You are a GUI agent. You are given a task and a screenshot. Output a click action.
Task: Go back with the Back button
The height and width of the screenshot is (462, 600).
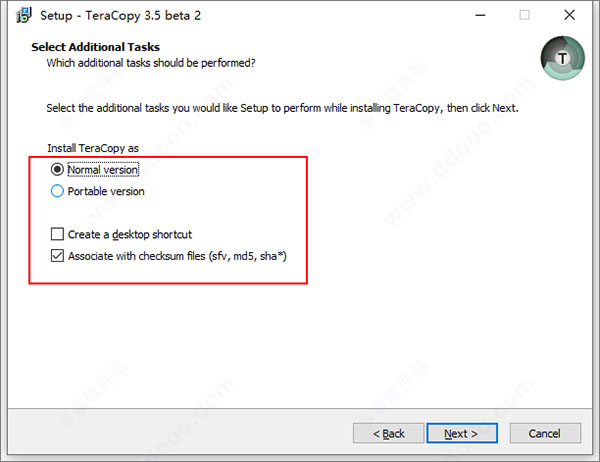click(388, 433)
